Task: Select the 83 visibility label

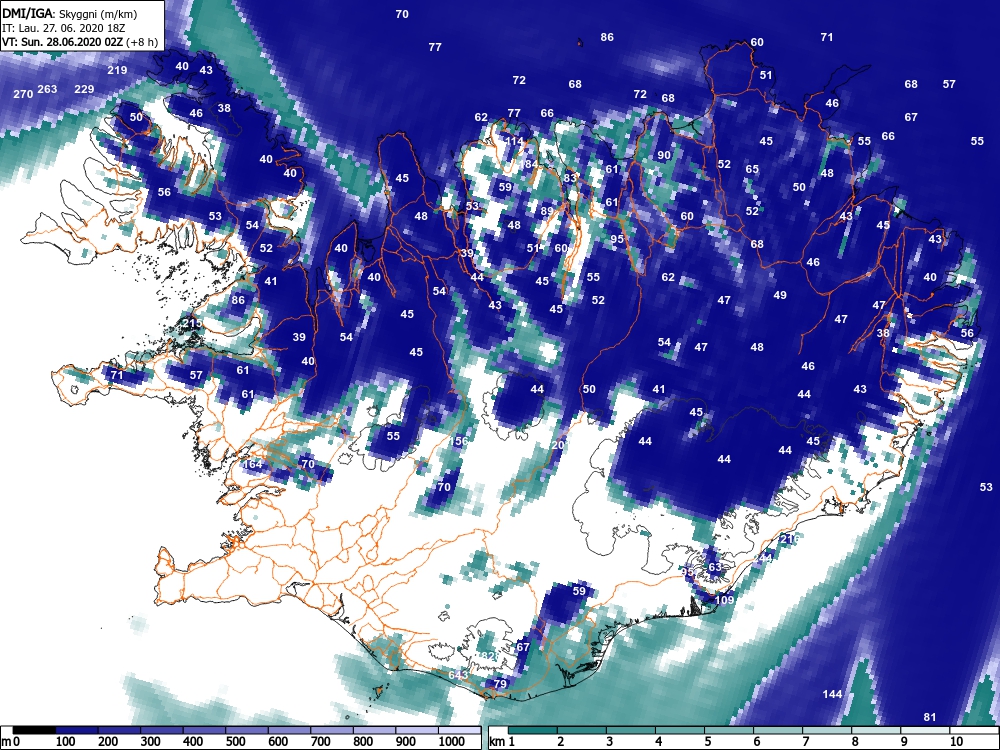Action: pyautogui.click(x=570, y=178)
